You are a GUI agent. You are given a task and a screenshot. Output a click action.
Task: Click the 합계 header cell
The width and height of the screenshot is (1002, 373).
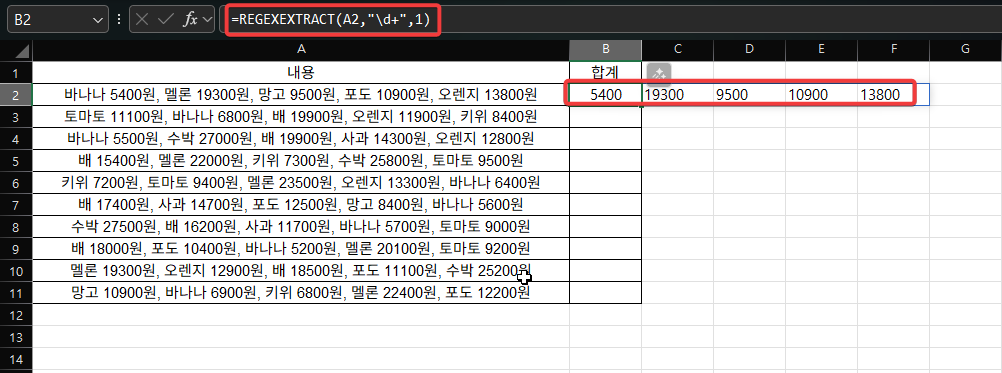point(606,72)
